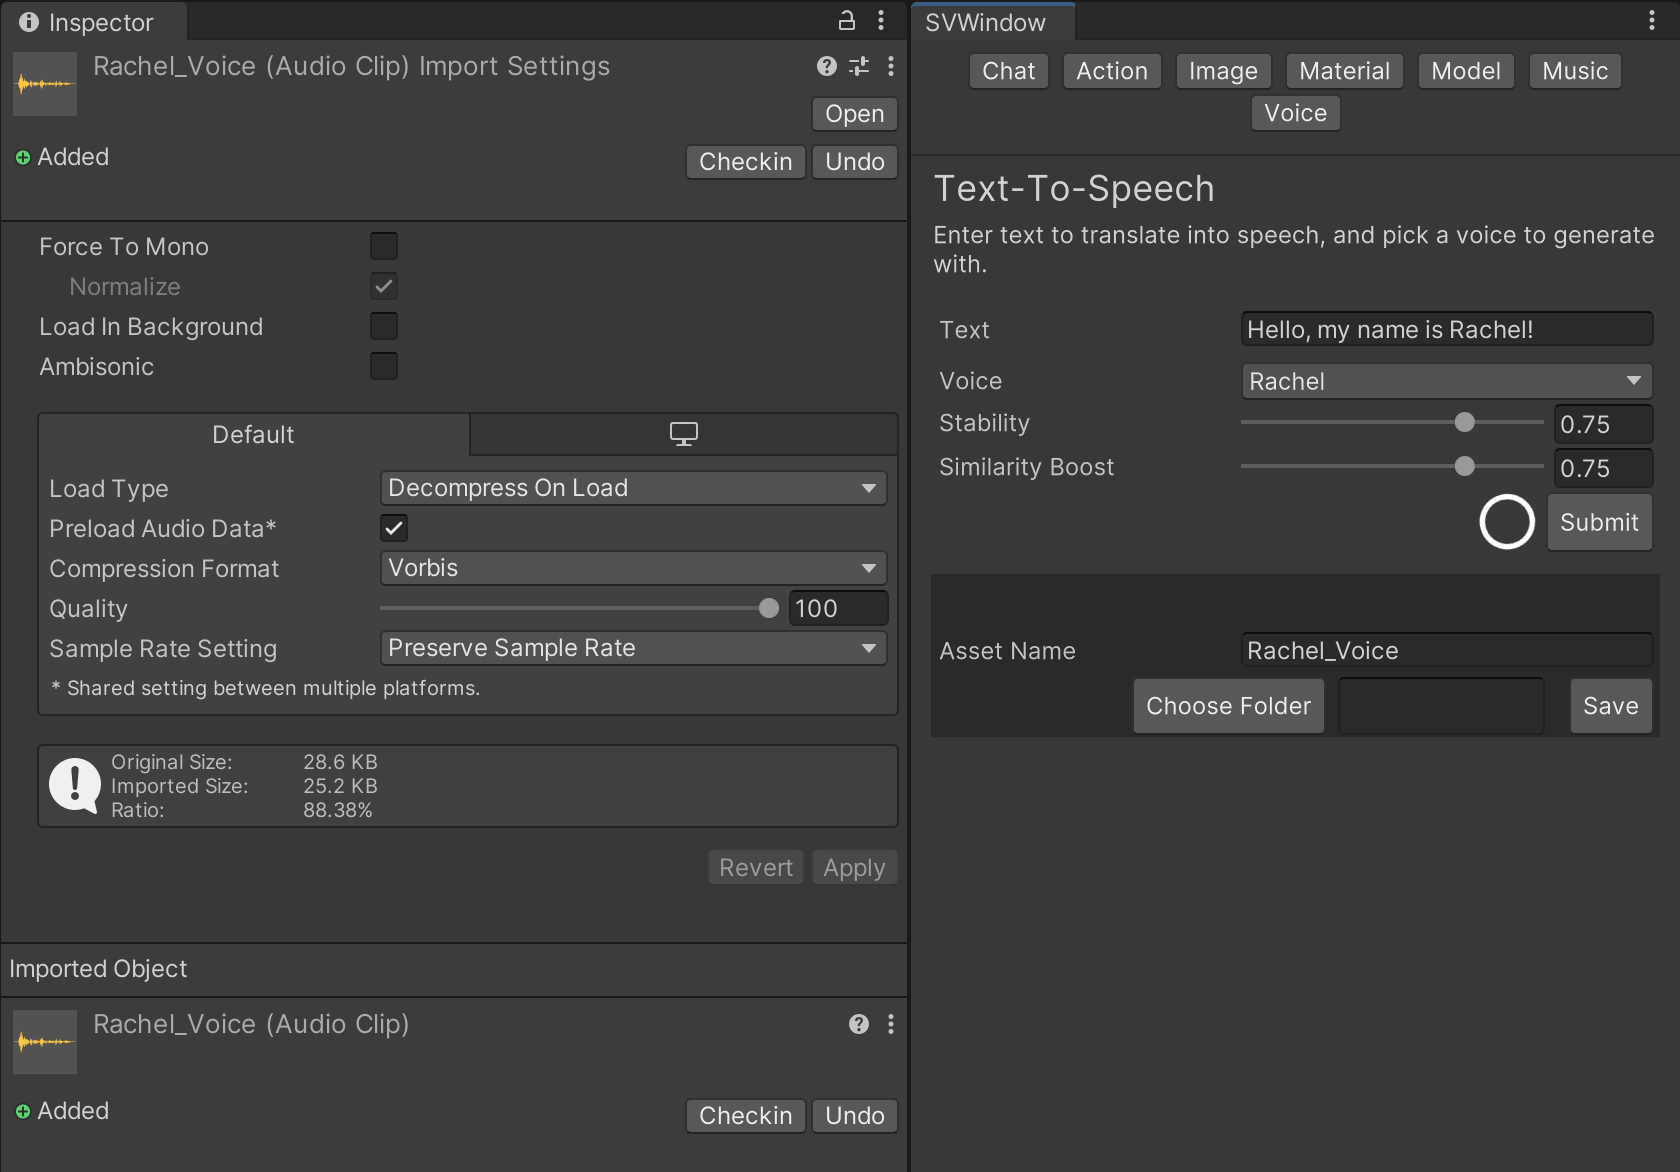The width and height of the screenshot is (1680, 1172).
Task: Switch to the standalone platform monitor tab
Action: [684, 434]
